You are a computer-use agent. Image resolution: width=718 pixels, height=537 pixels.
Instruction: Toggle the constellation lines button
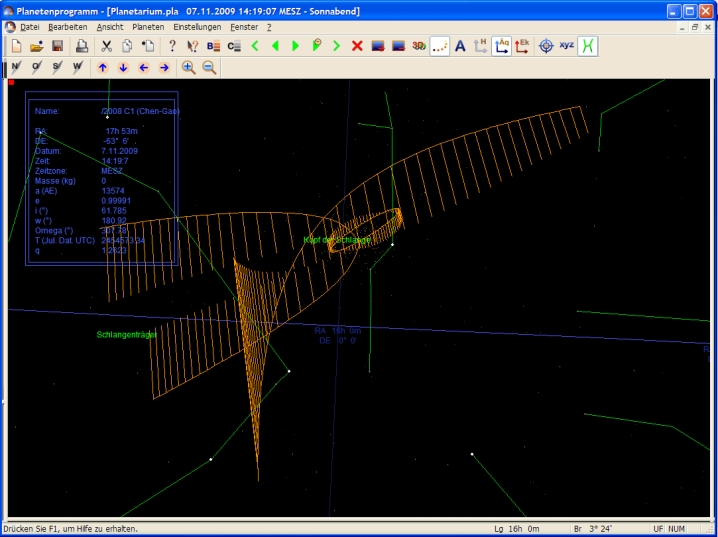pos(589,46)
